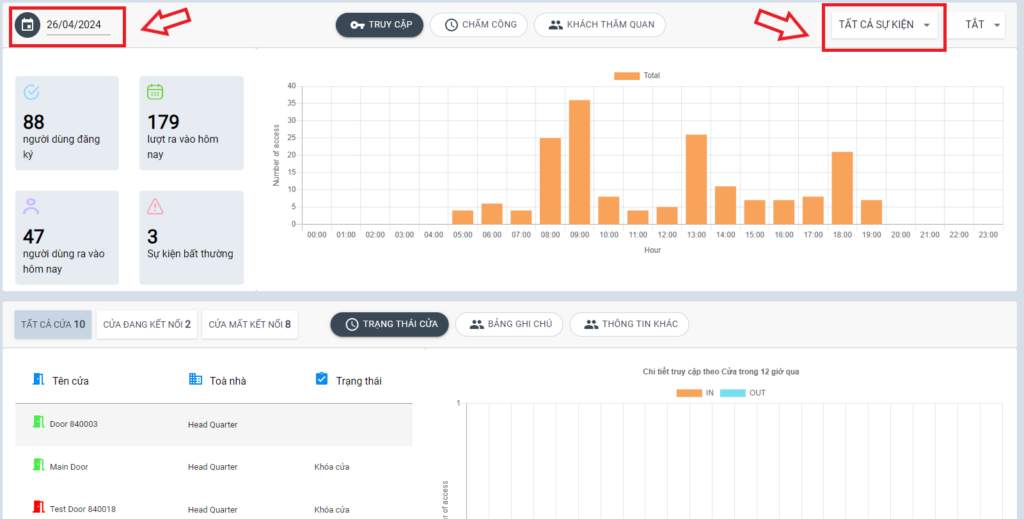Expand the TẤT CẢ SỰ KIỆN dropdown
This screenshot has height=519, width=1024.
884,25
